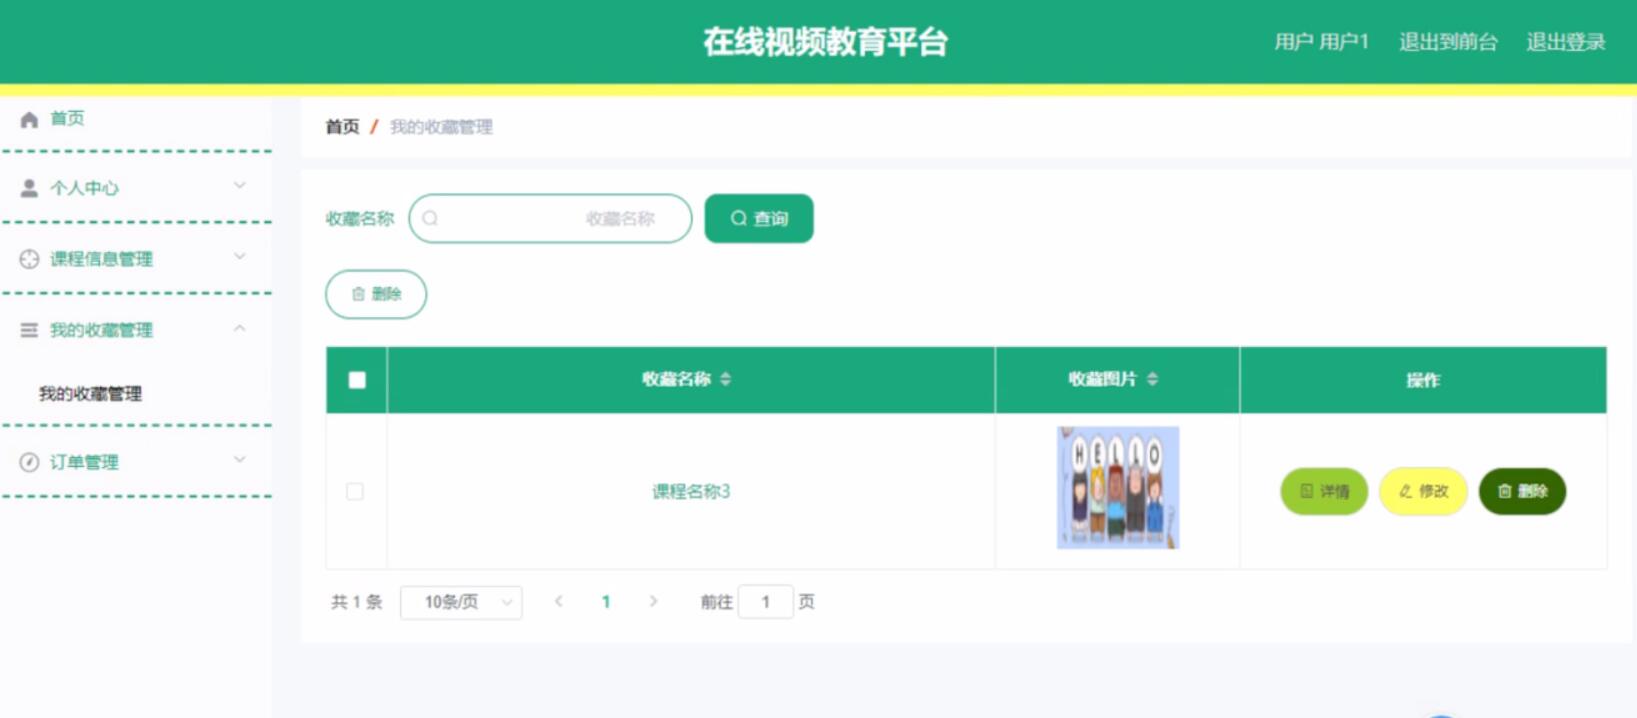
Task: Expand the 个人中心 menu chevron
Action: 240,185
